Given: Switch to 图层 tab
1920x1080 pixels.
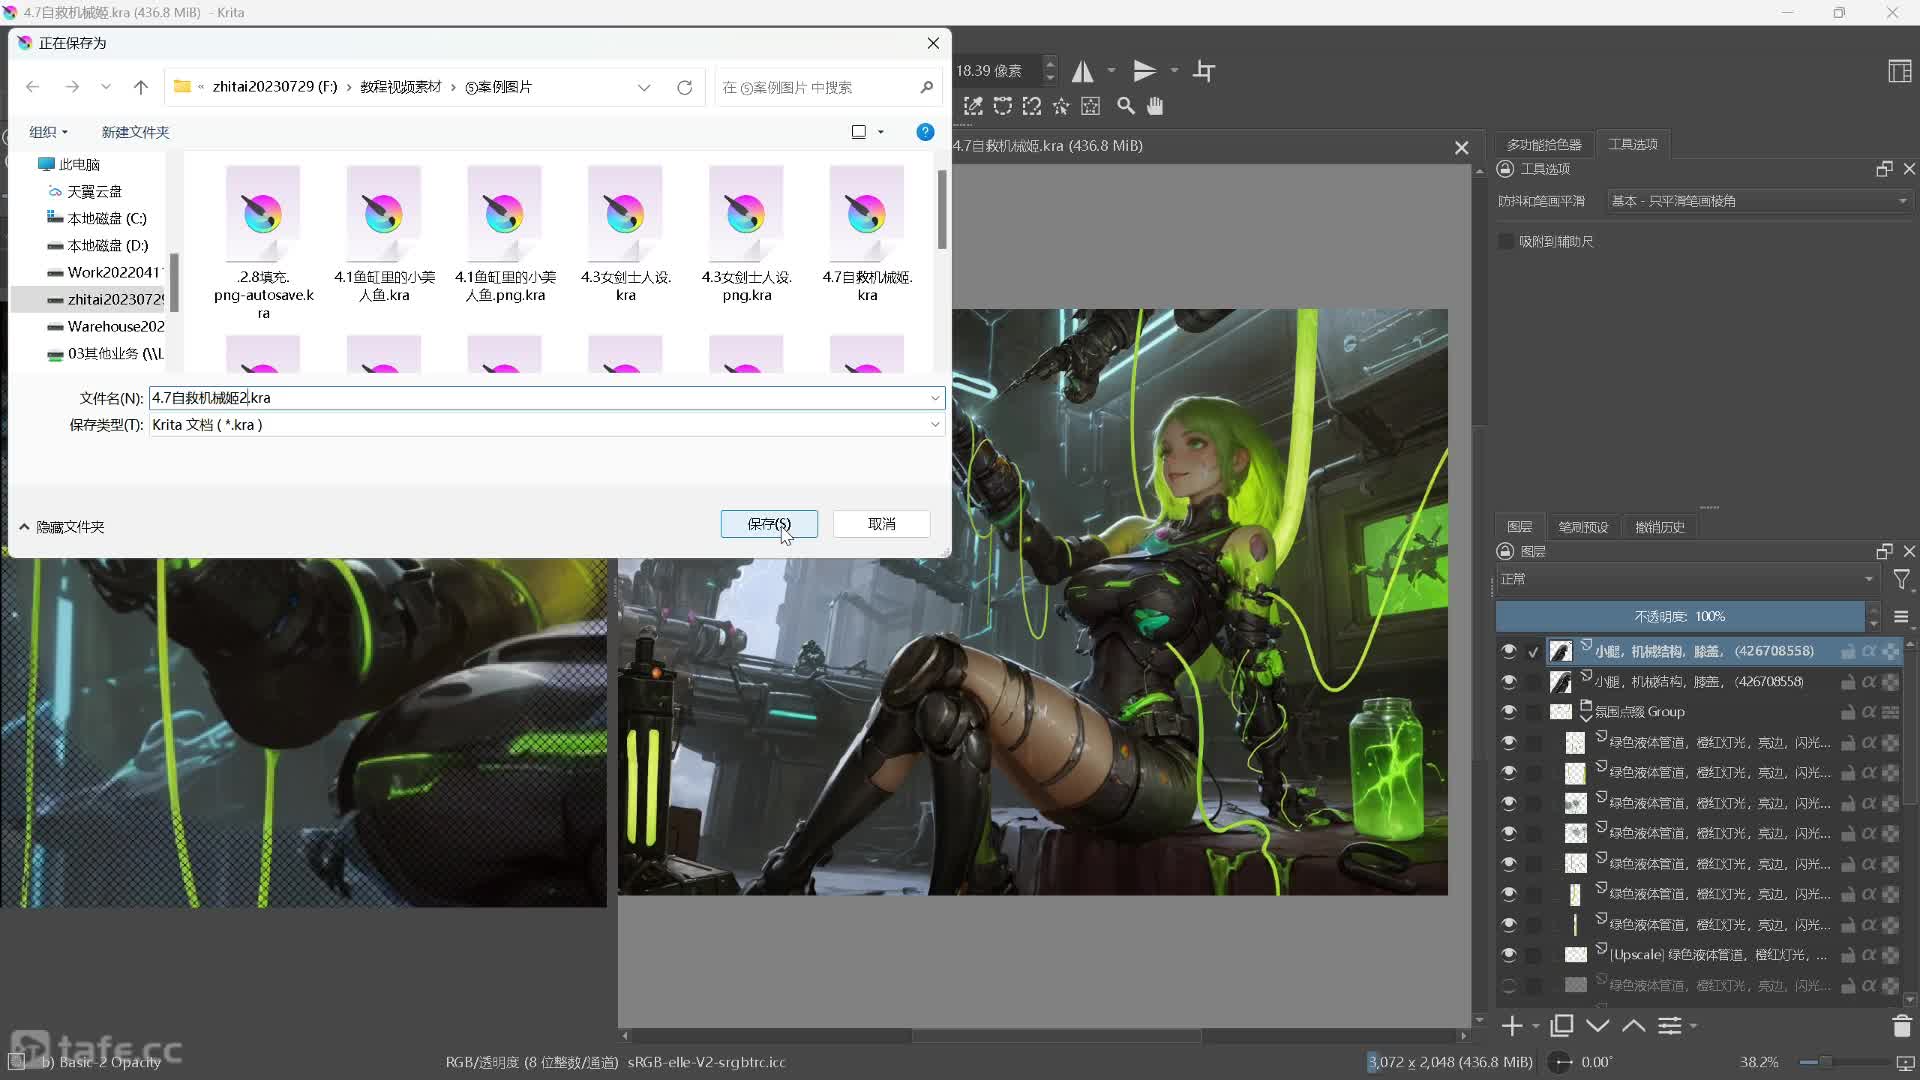Looking at the screenshot, I should tap(1519, 527).
